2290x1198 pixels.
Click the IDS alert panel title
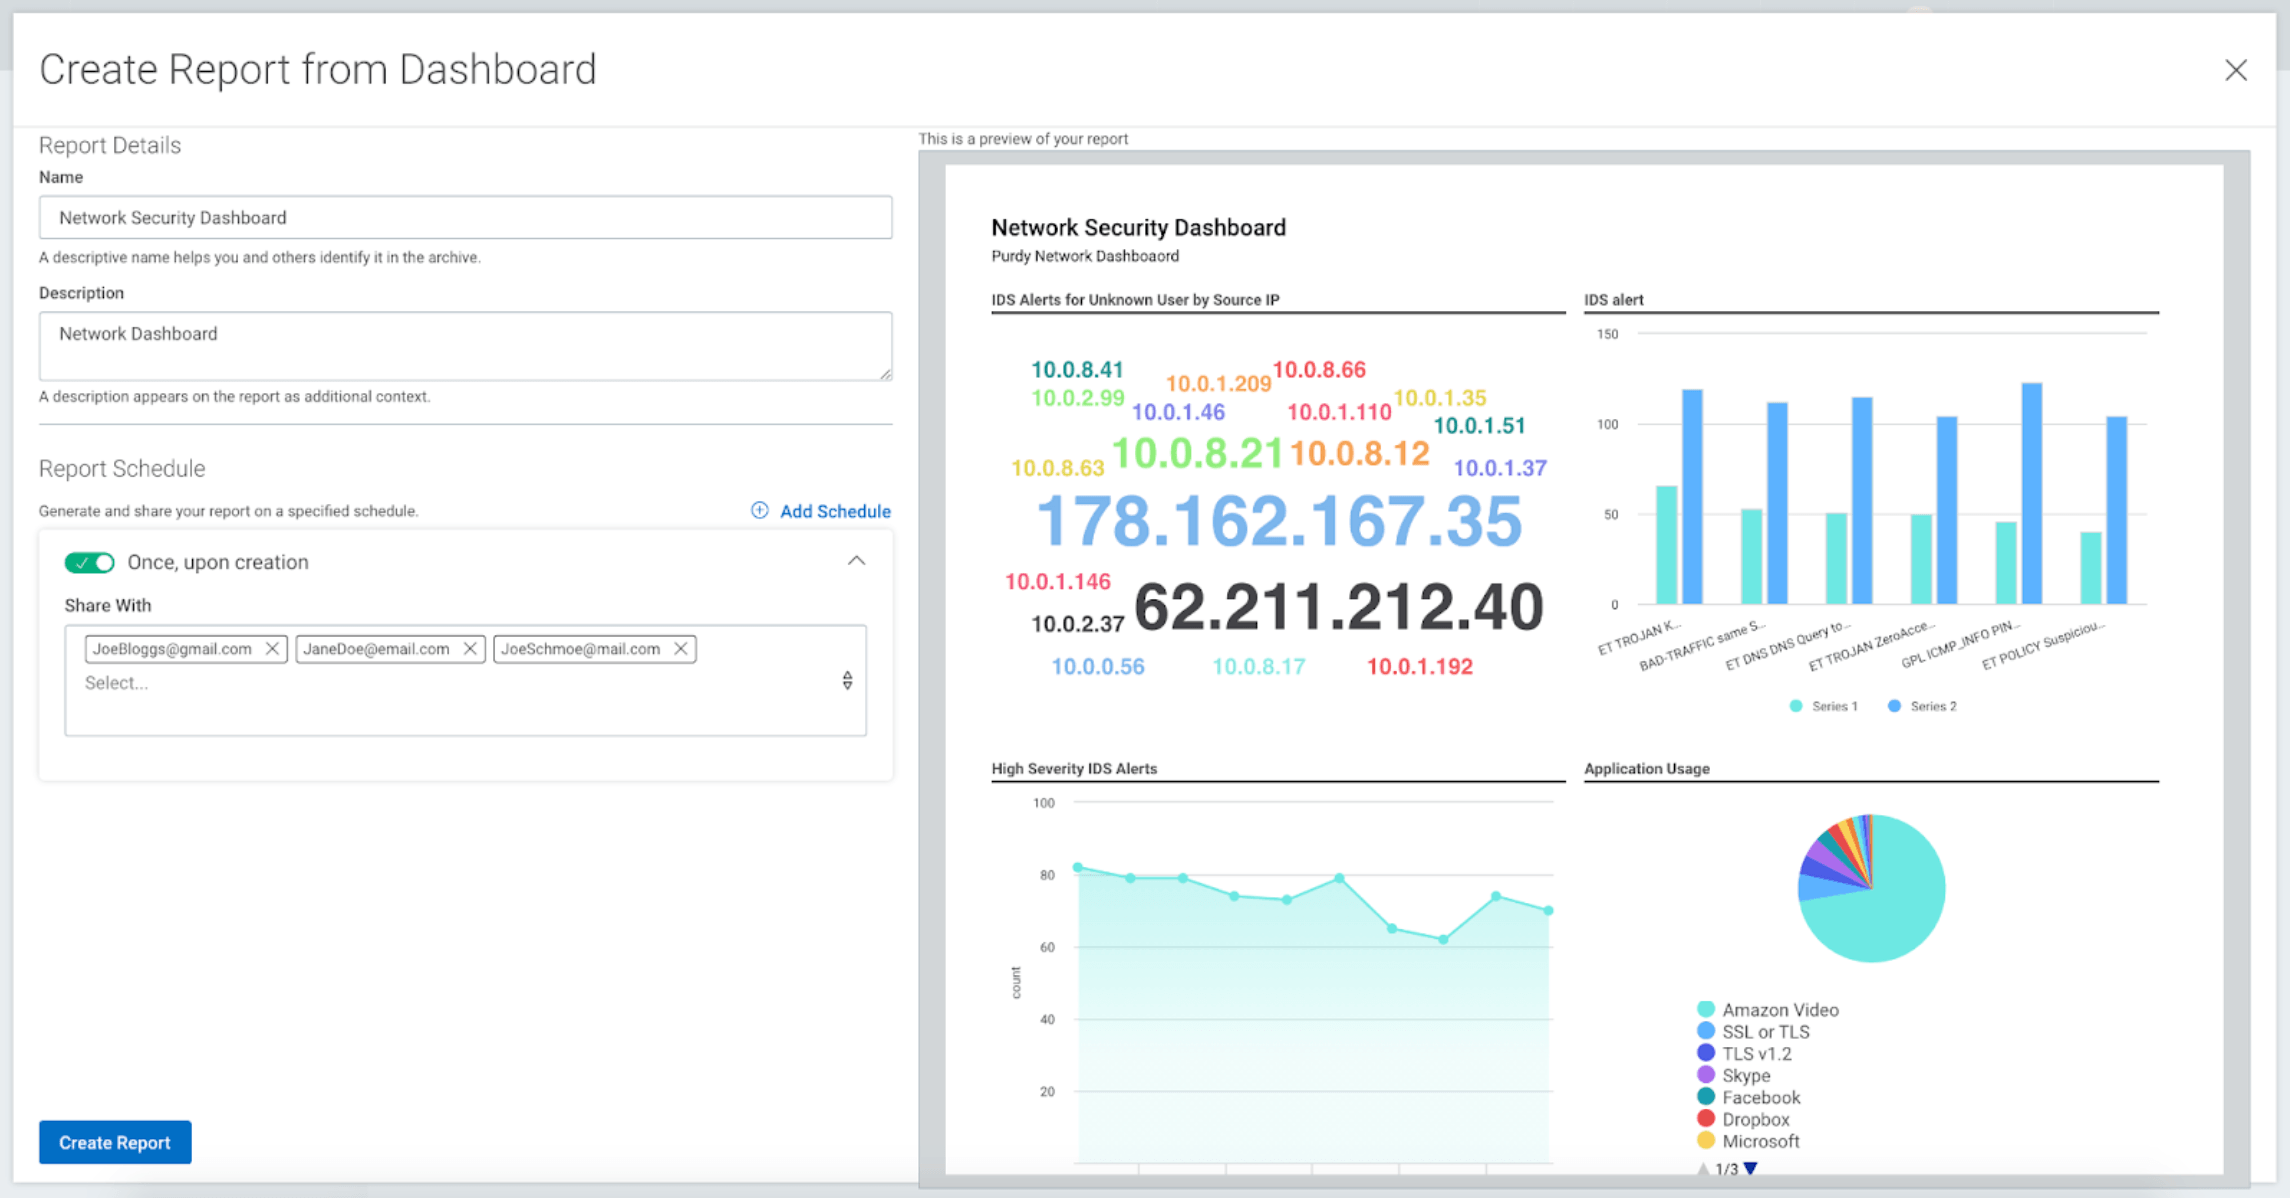click(x=1613, y=300)
